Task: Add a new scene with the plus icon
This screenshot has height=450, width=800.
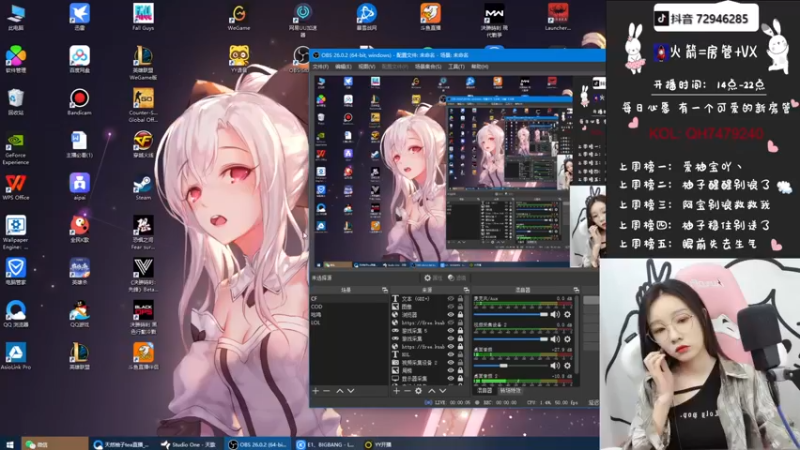Action: [316, 391]
